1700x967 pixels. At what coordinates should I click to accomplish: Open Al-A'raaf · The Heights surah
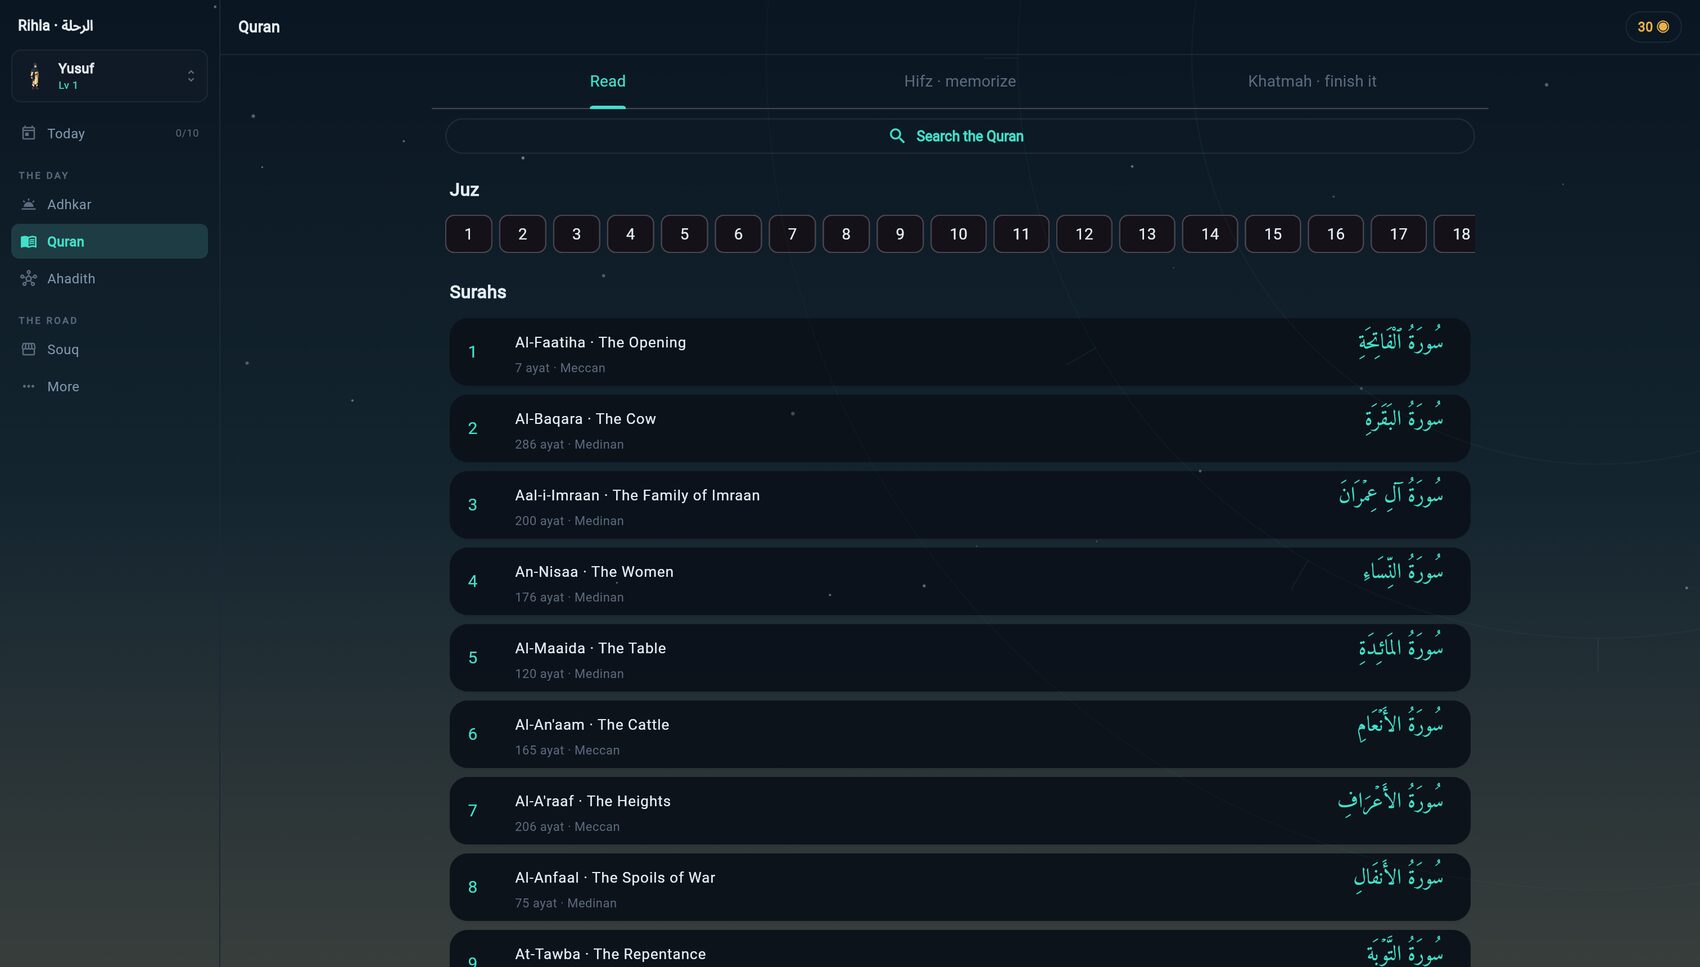tap(960, 811)
